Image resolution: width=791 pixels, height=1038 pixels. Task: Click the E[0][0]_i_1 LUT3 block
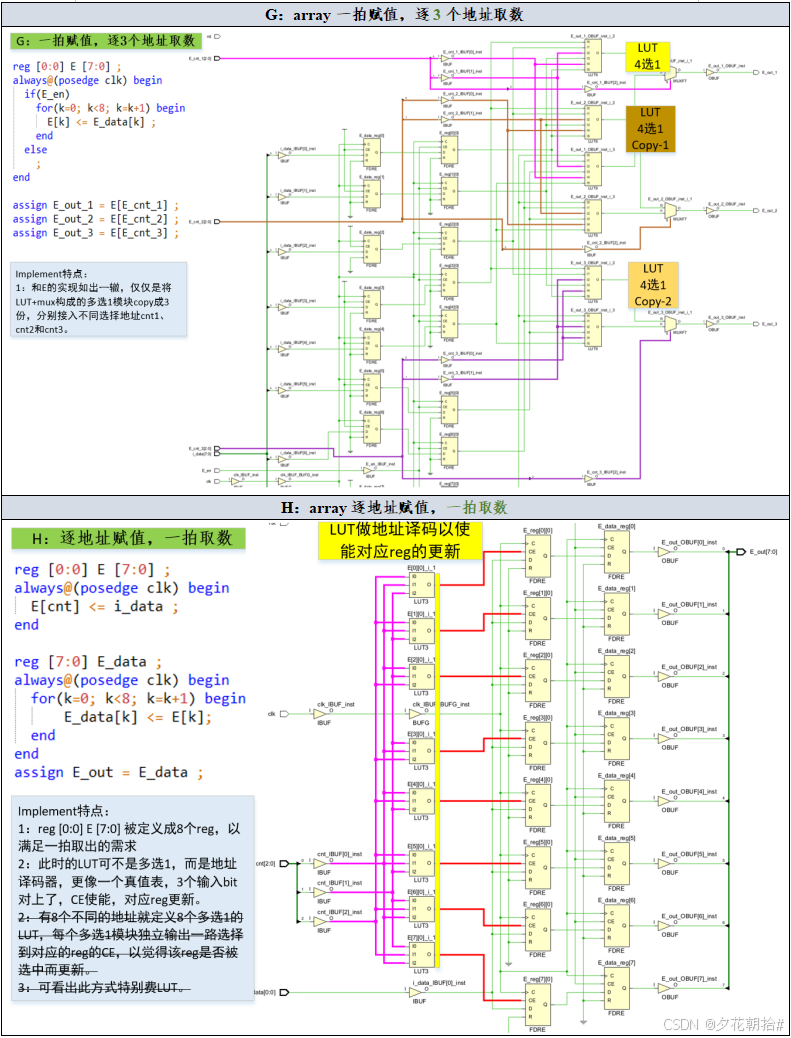tap(422, 585)
